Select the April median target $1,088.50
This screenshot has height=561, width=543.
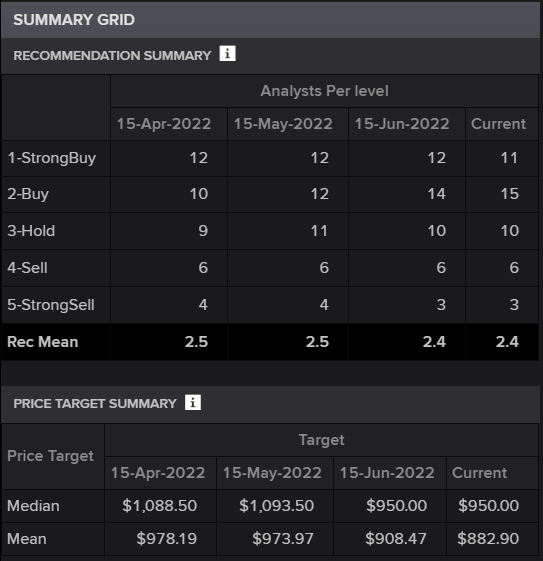click(160, 506)
